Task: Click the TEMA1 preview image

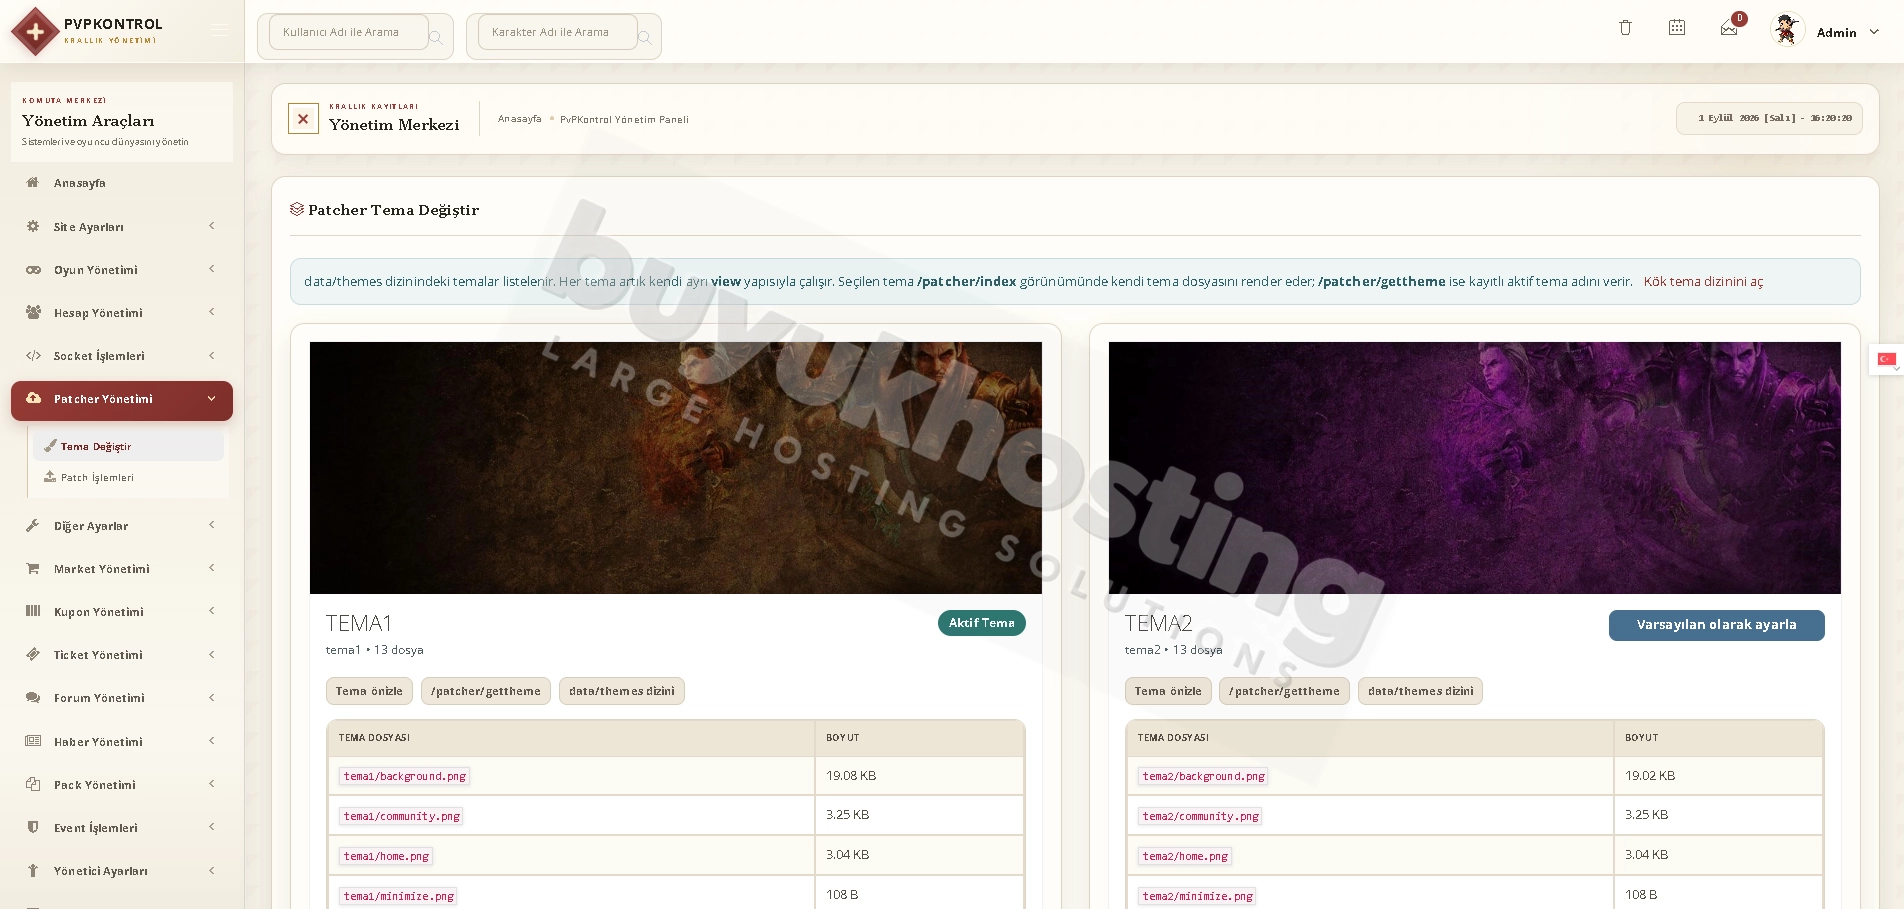Action: pos(676,468)
